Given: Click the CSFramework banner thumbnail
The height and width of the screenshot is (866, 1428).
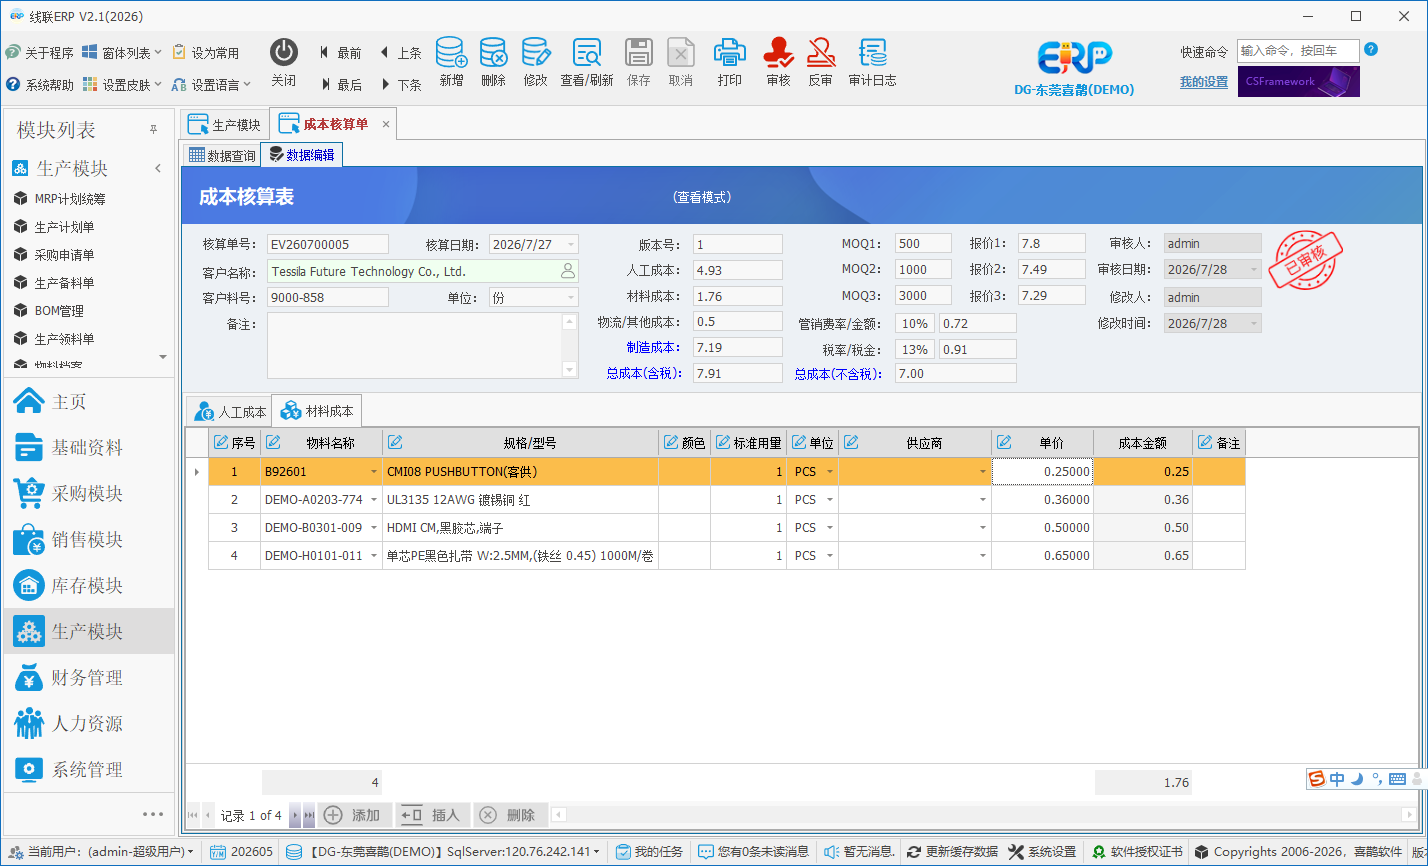Looking at the screenshot, I should [1298, 82].
